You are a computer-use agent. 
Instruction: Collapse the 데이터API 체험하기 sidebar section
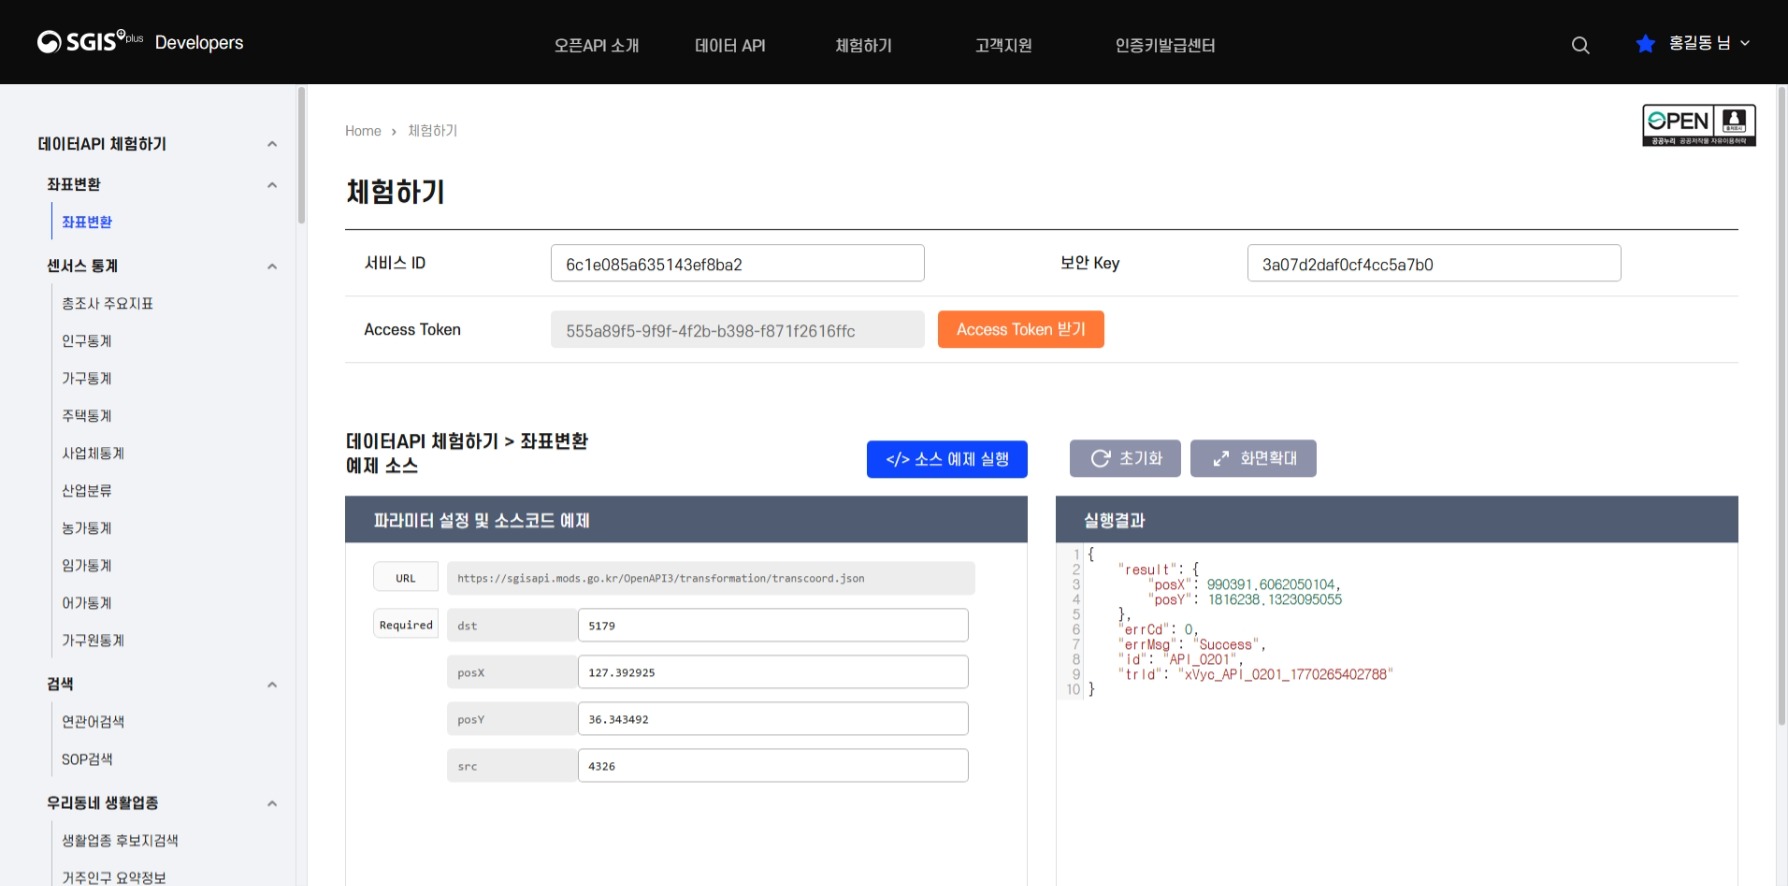[272, 144]
